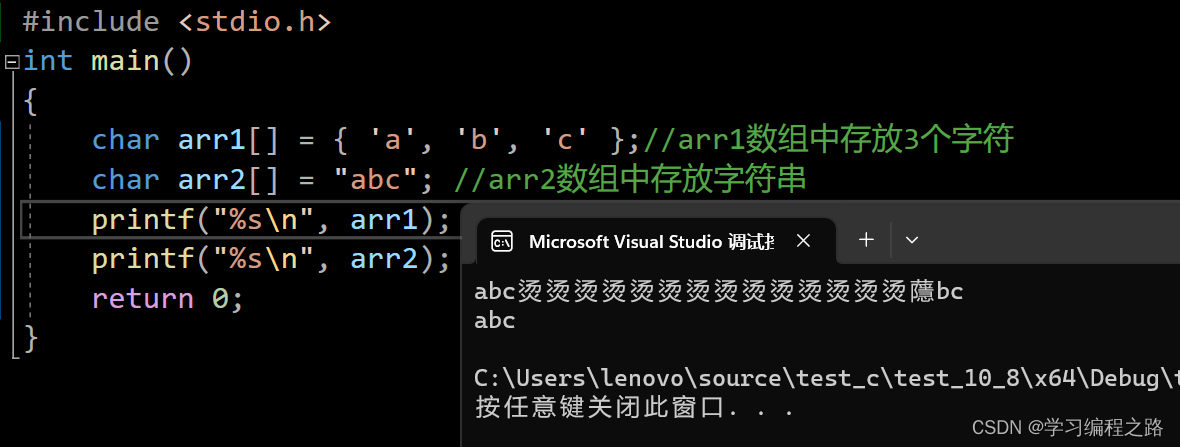
Task: Place cursor on int main() line
Action: click(x=108, y=61)
